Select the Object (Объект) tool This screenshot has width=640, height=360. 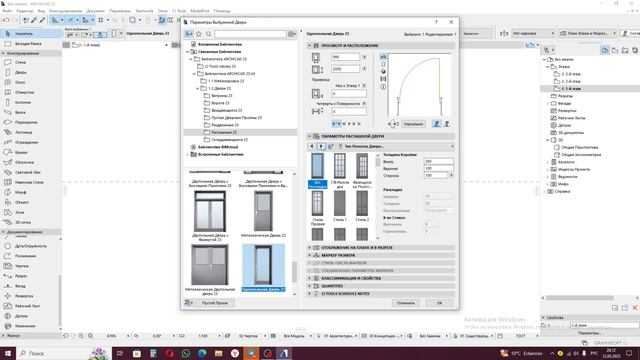31,202
